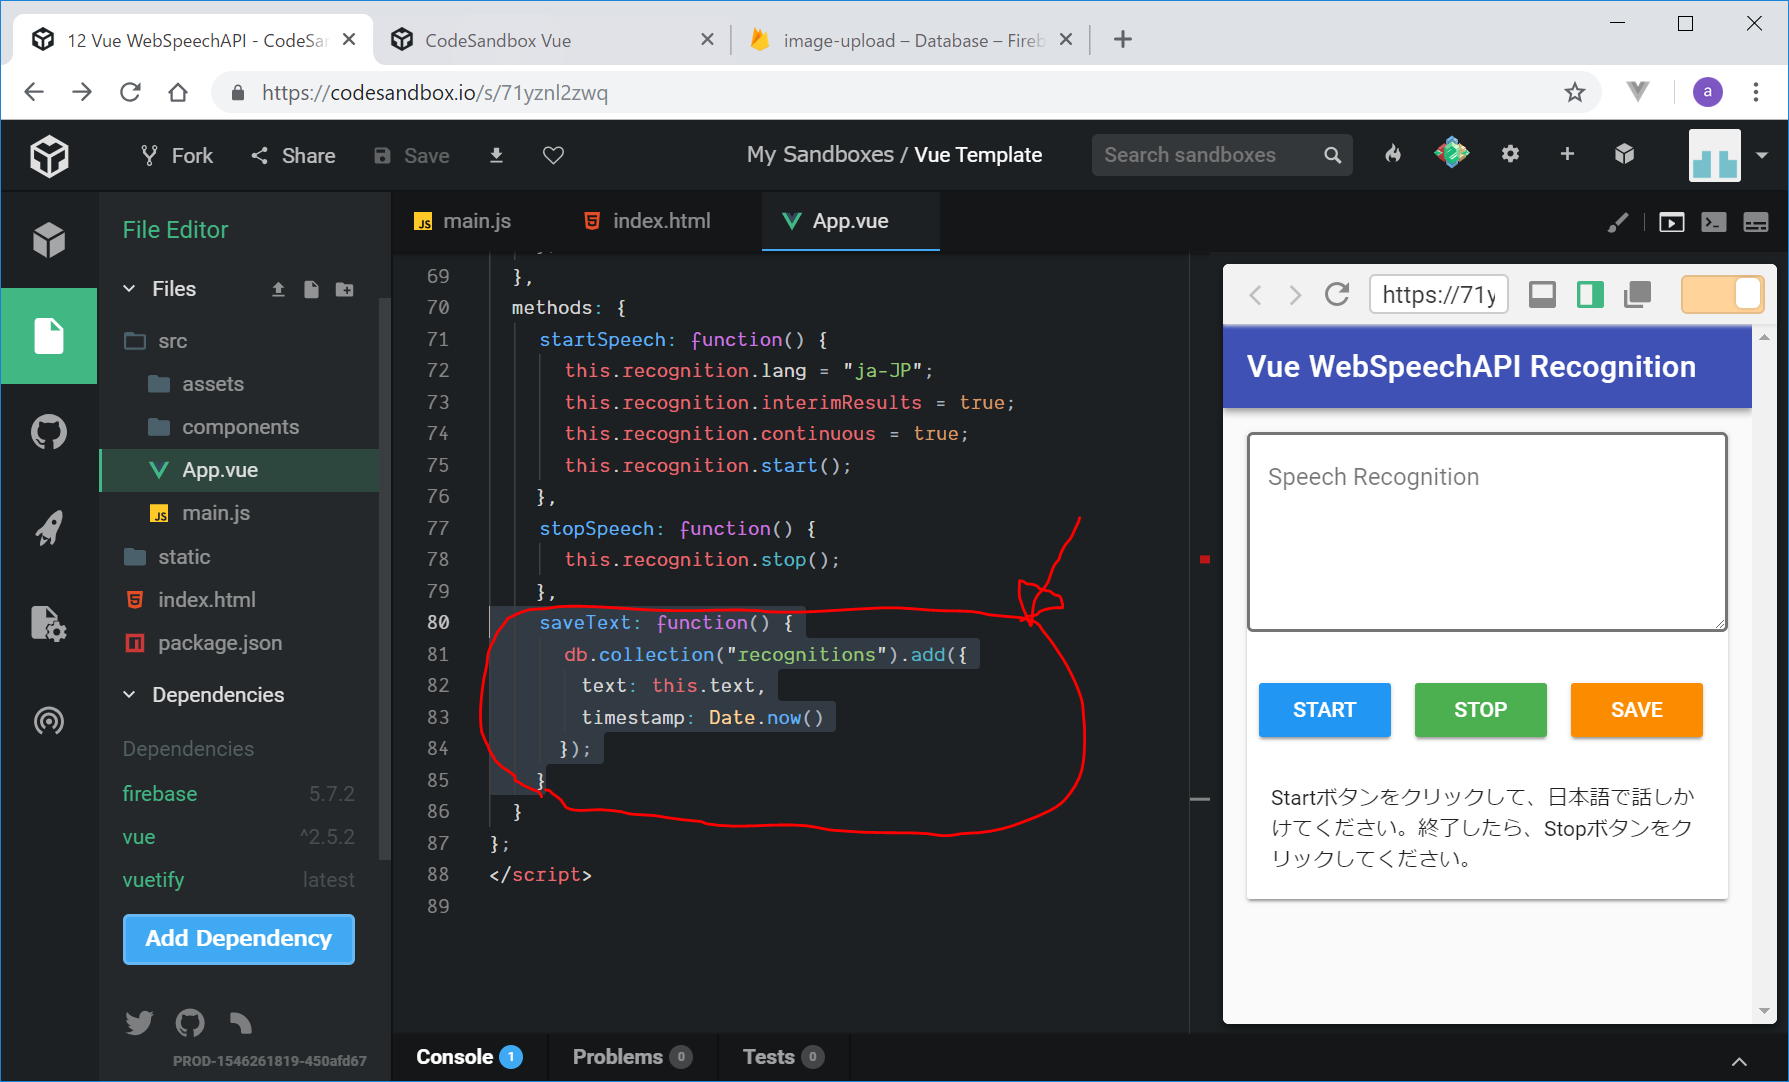1789x1082 pixels.
Task: Open the sandbox cube icon in header
Action: point(1624,154)
